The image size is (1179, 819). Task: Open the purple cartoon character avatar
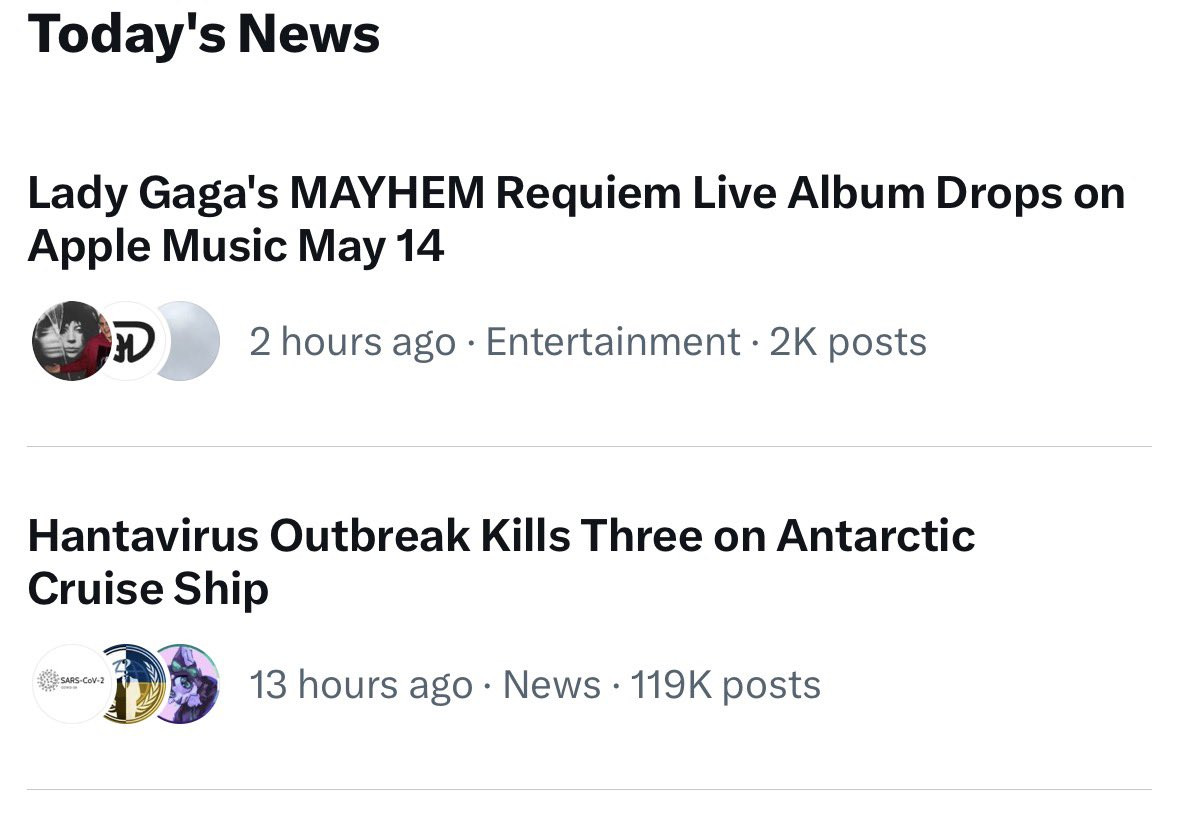pos(188,684)
